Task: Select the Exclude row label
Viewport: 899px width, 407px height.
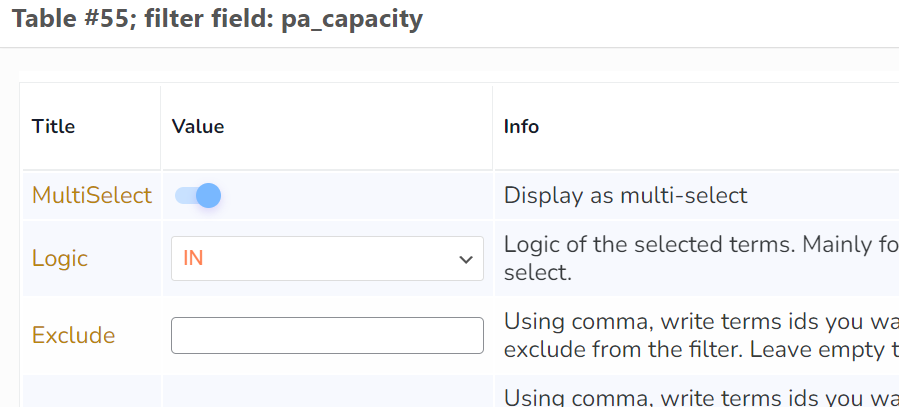Action: pyautogui.click(x=73, y=335)
